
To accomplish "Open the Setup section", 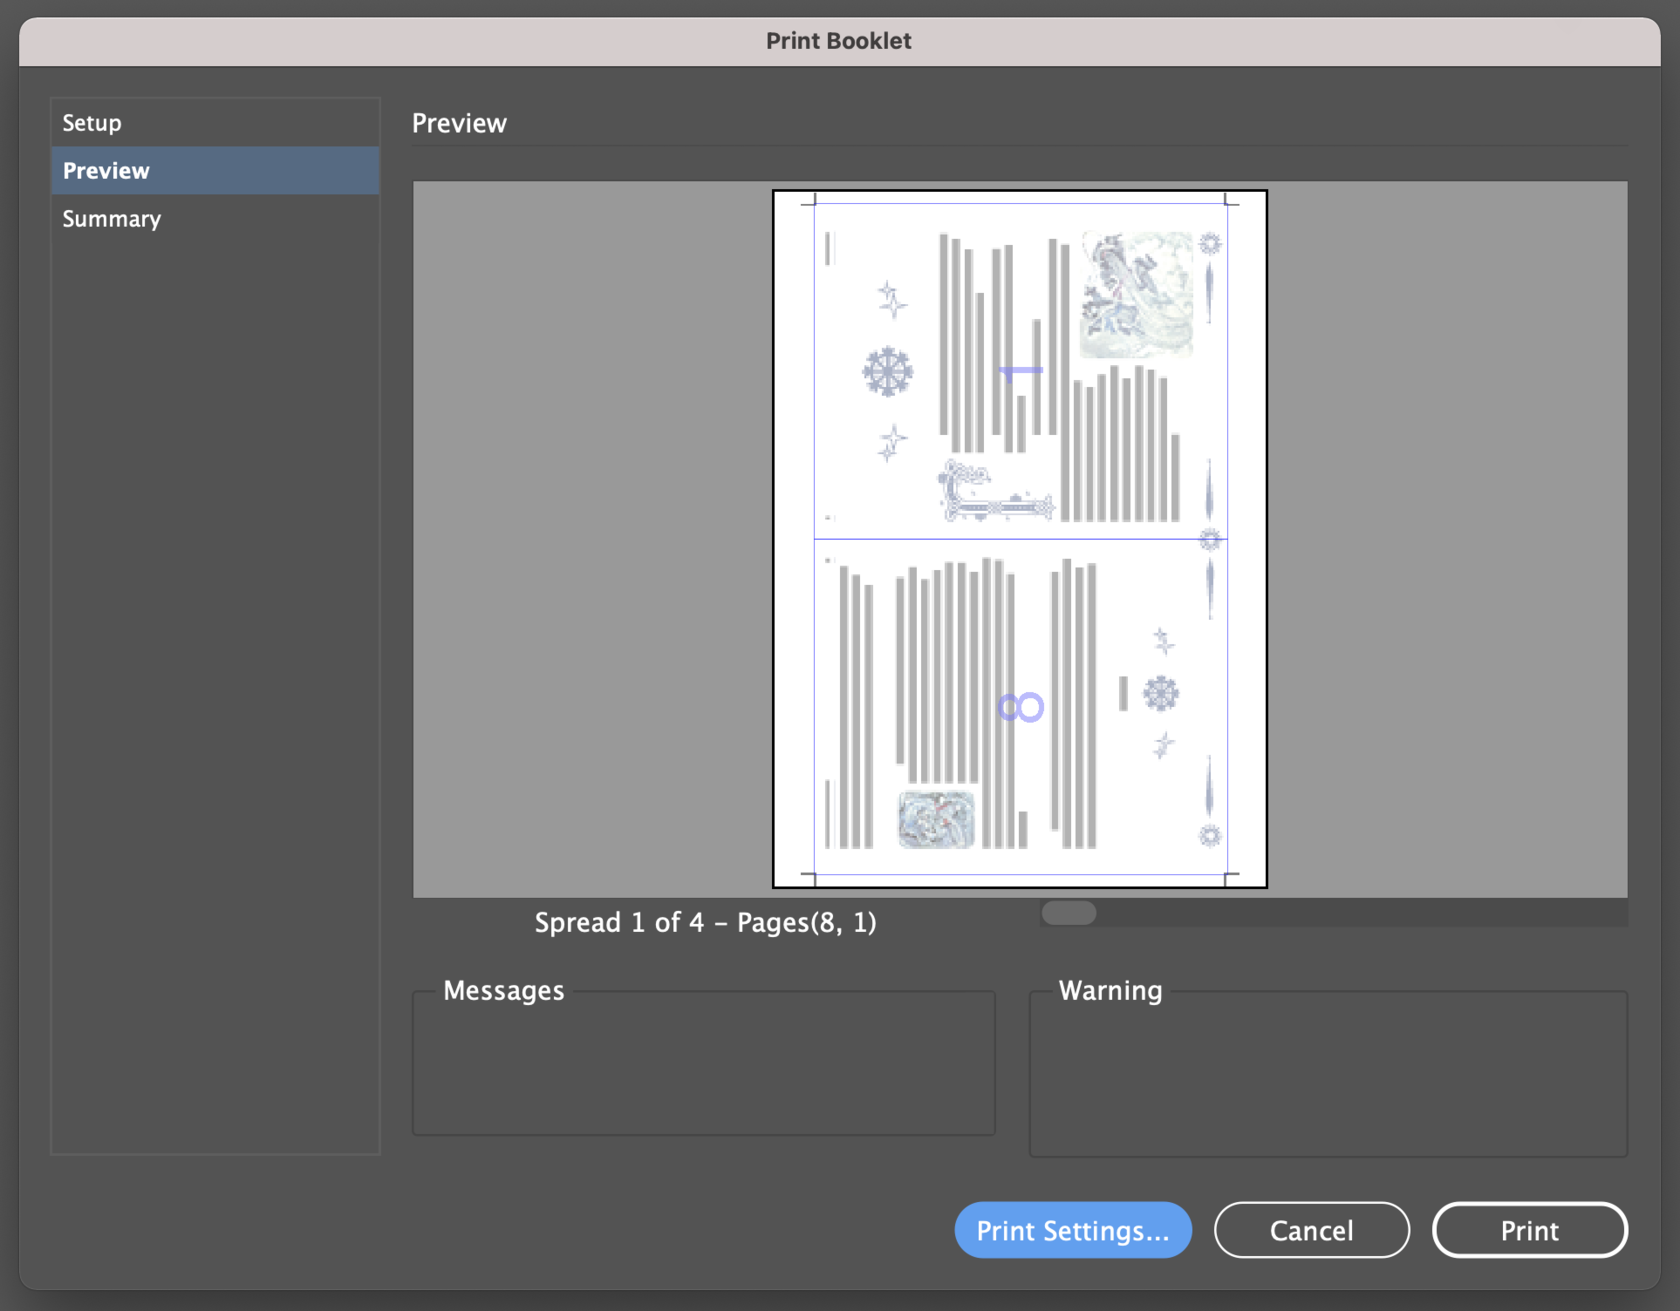I will (92, 123).
